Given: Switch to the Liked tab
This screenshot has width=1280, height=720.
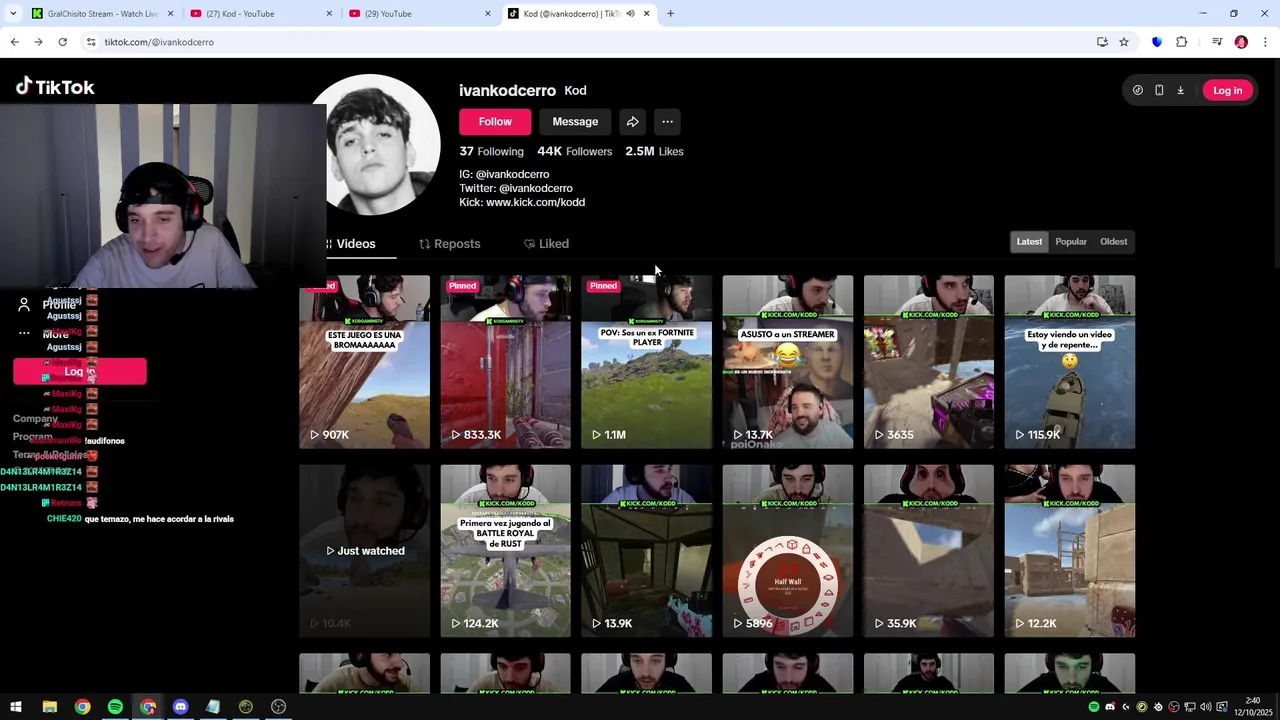Looking at the screenshot, I should pos(546,244).
